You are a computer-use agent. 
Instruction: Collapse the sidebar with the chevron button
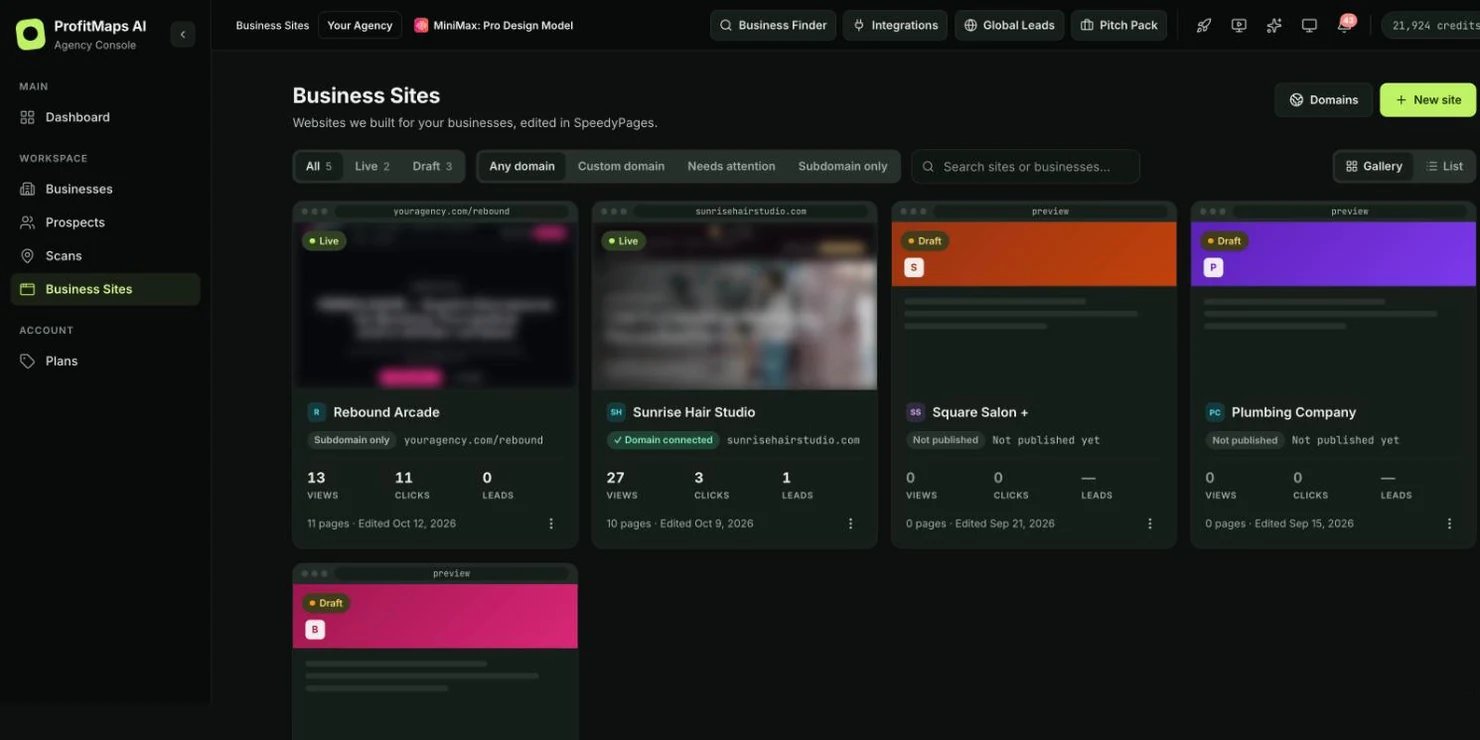coord(183,34)
